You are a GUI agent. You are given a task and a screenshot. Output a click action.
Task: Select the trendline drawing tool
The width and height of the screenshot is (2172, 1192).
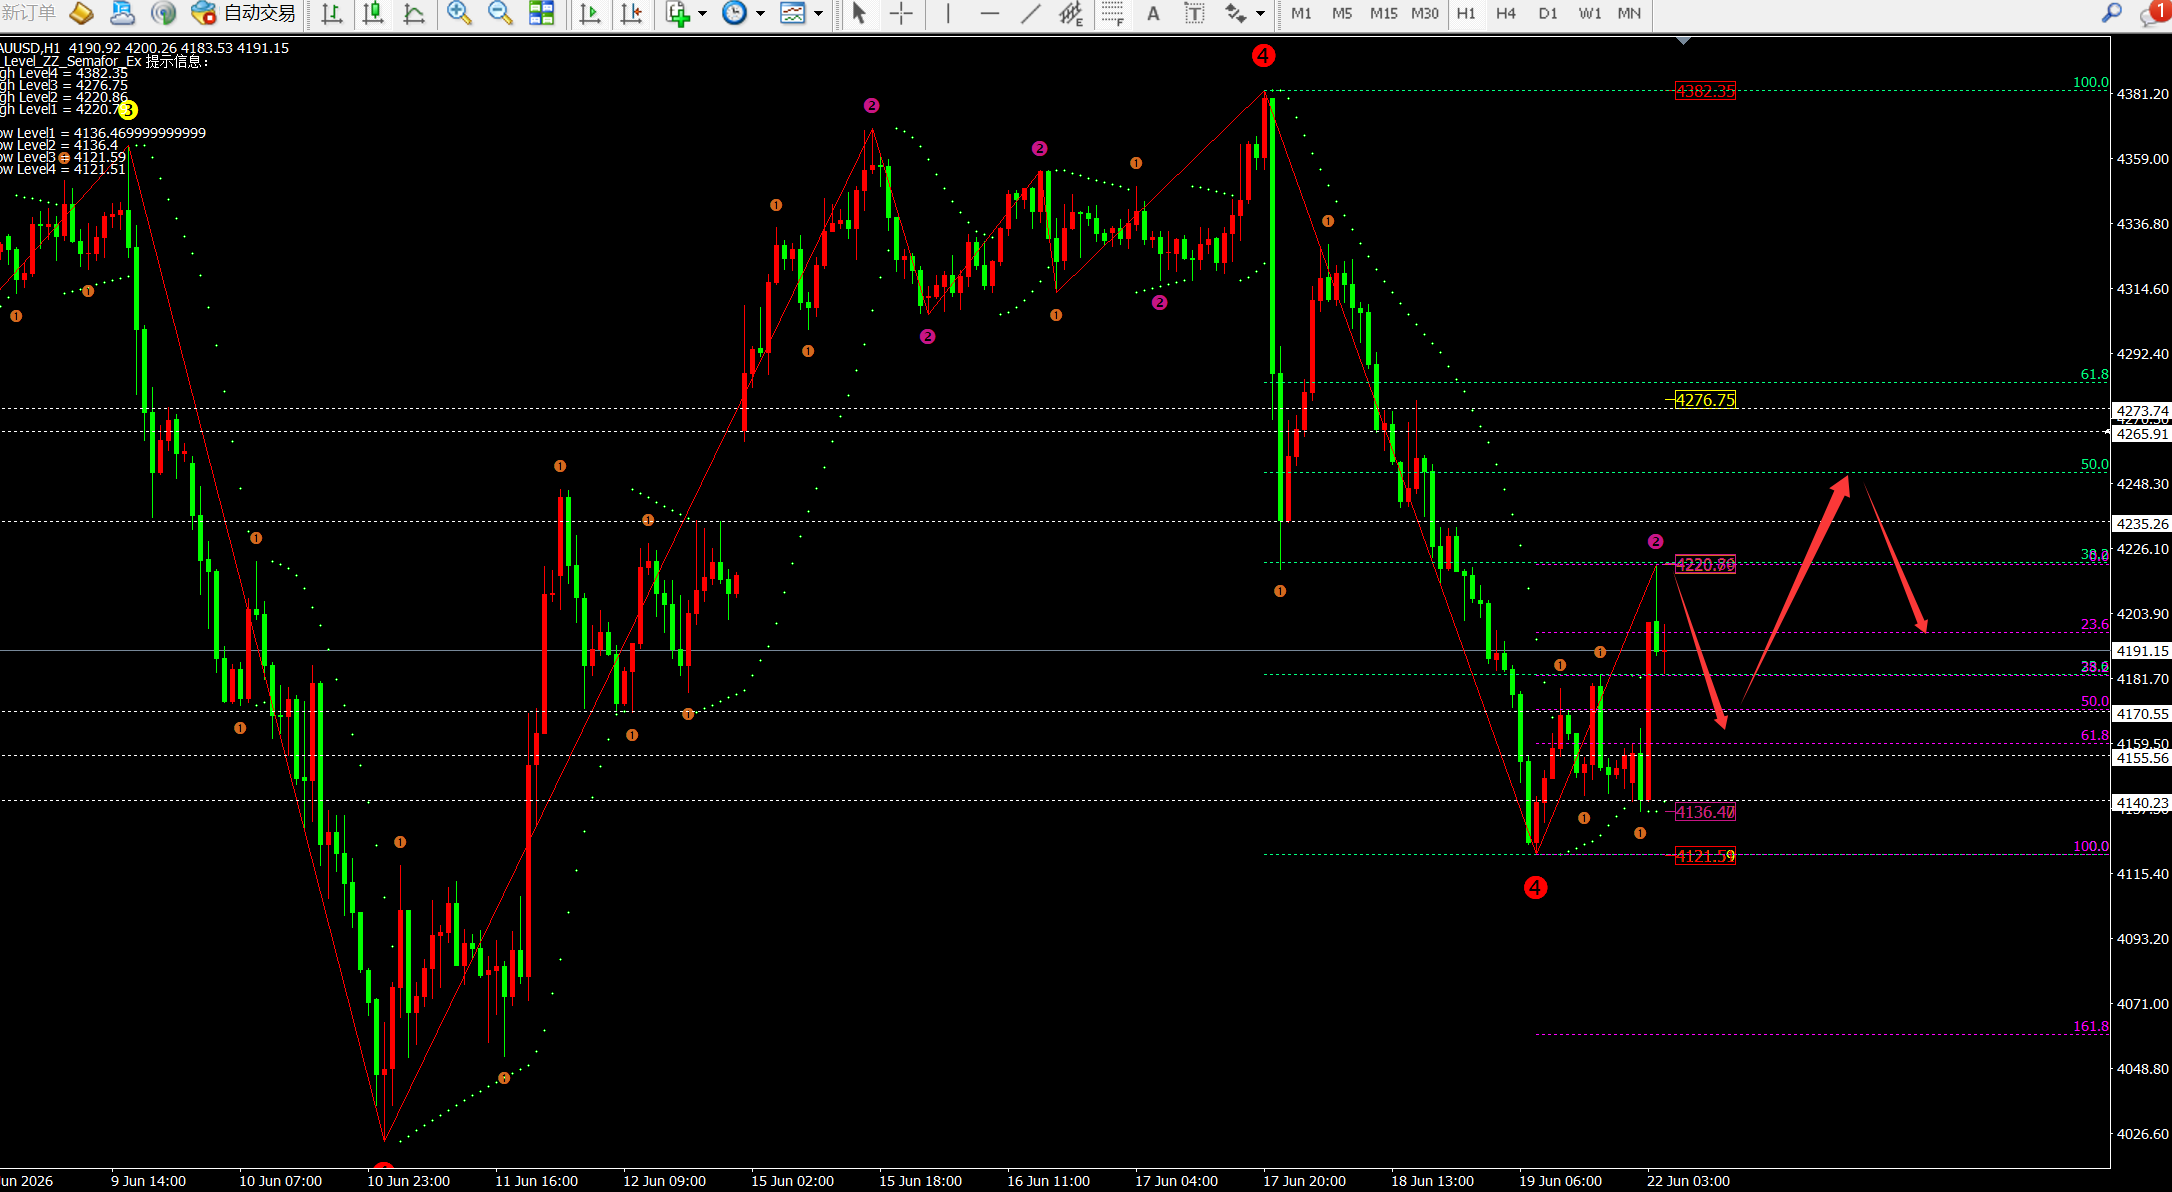click(x=1030, y=13)
